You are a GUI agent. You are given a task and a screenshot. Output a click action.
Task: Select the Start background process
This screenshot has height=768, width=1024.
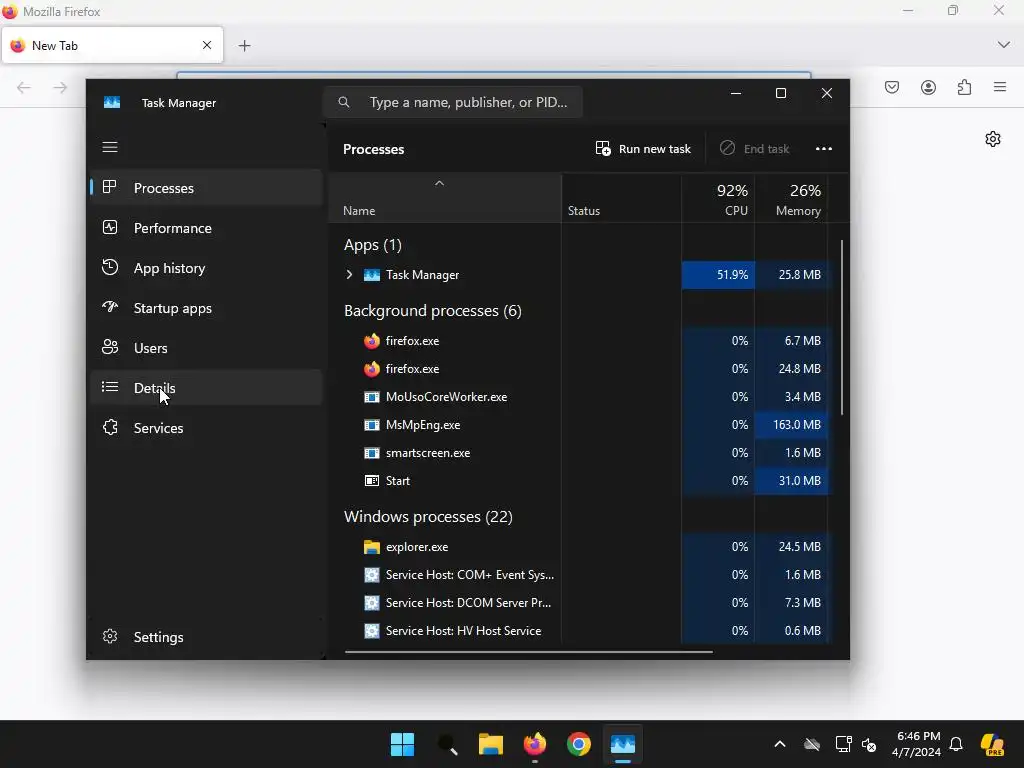pos(579,481)
